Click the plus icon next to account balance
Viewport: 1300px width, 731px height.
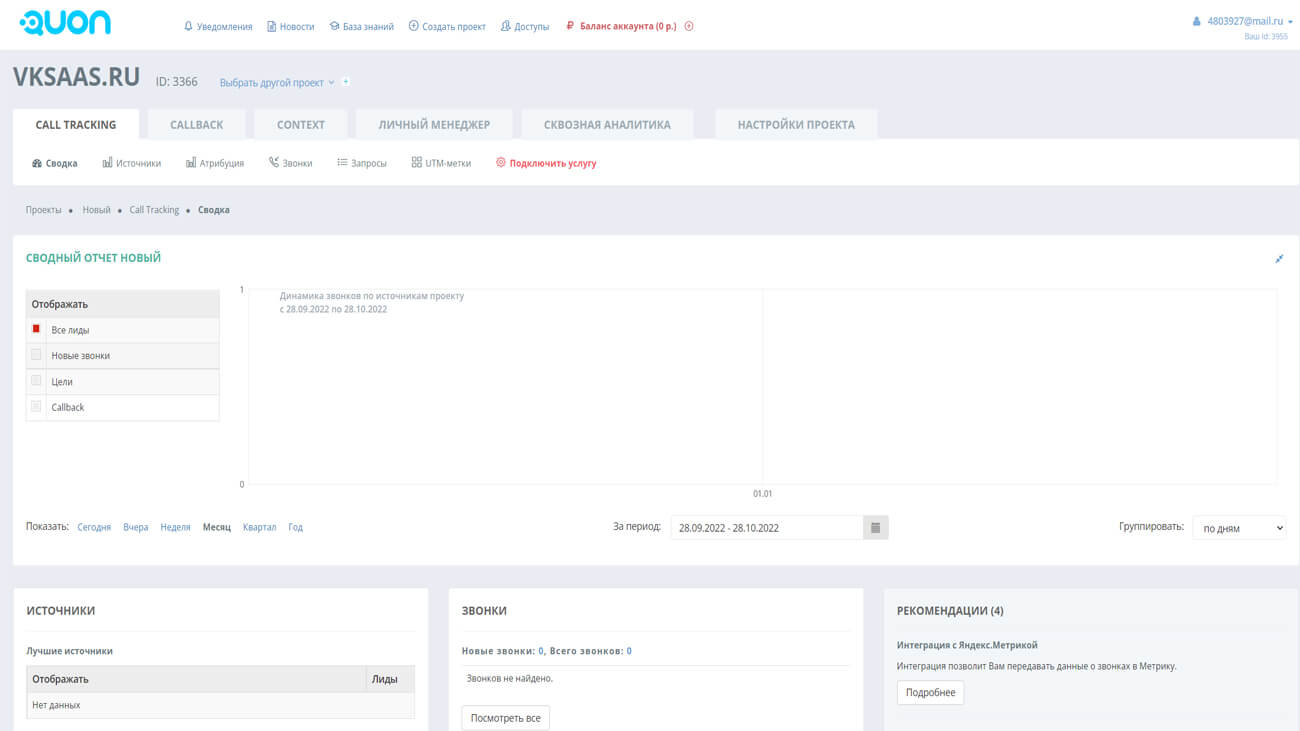[689, 26]
